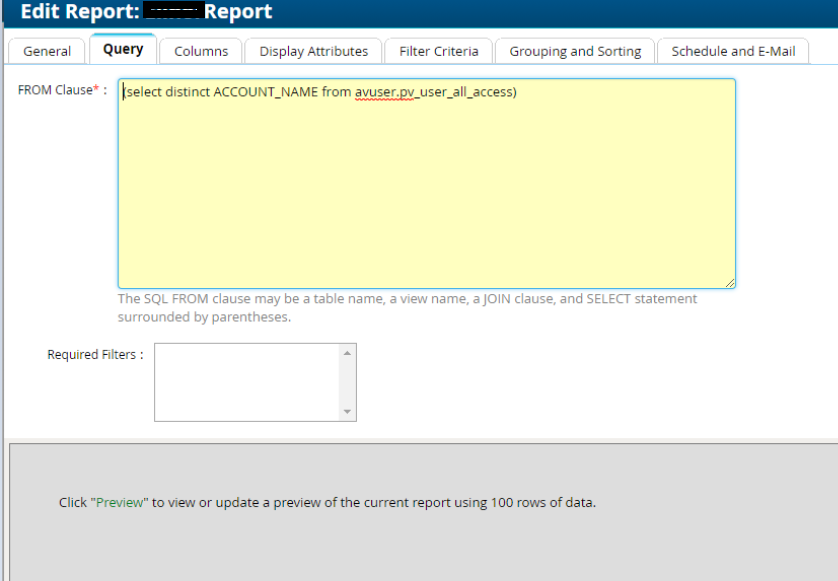Select the Query tab
This screenshot has width=838, height=581.
123,50
